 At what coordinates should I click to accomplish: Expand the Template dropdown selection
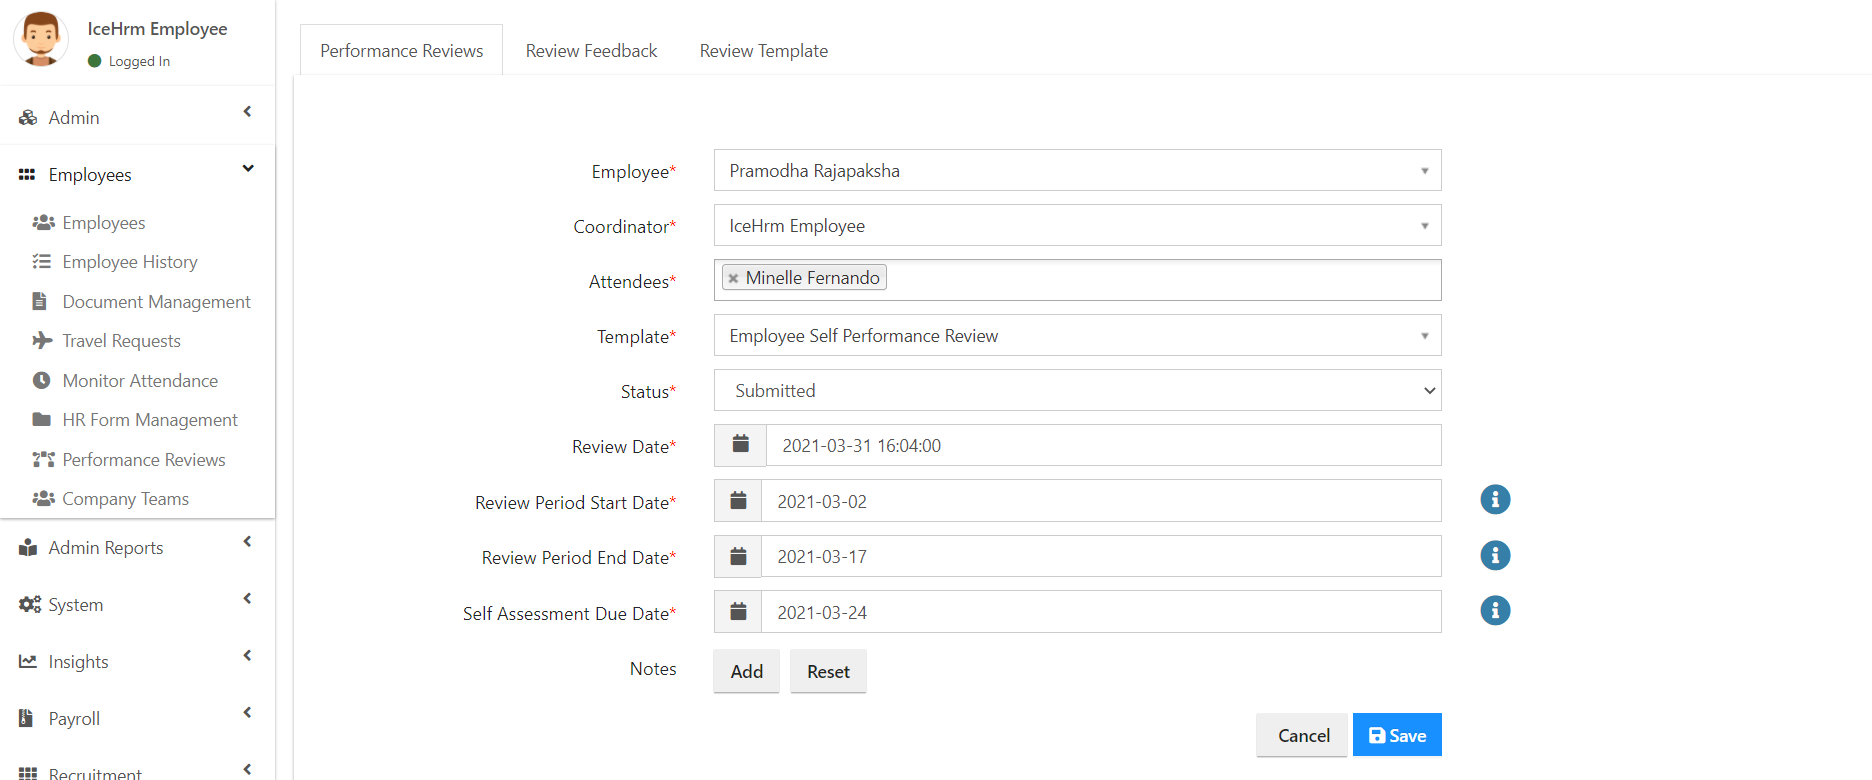click(x=1077, y=335)
